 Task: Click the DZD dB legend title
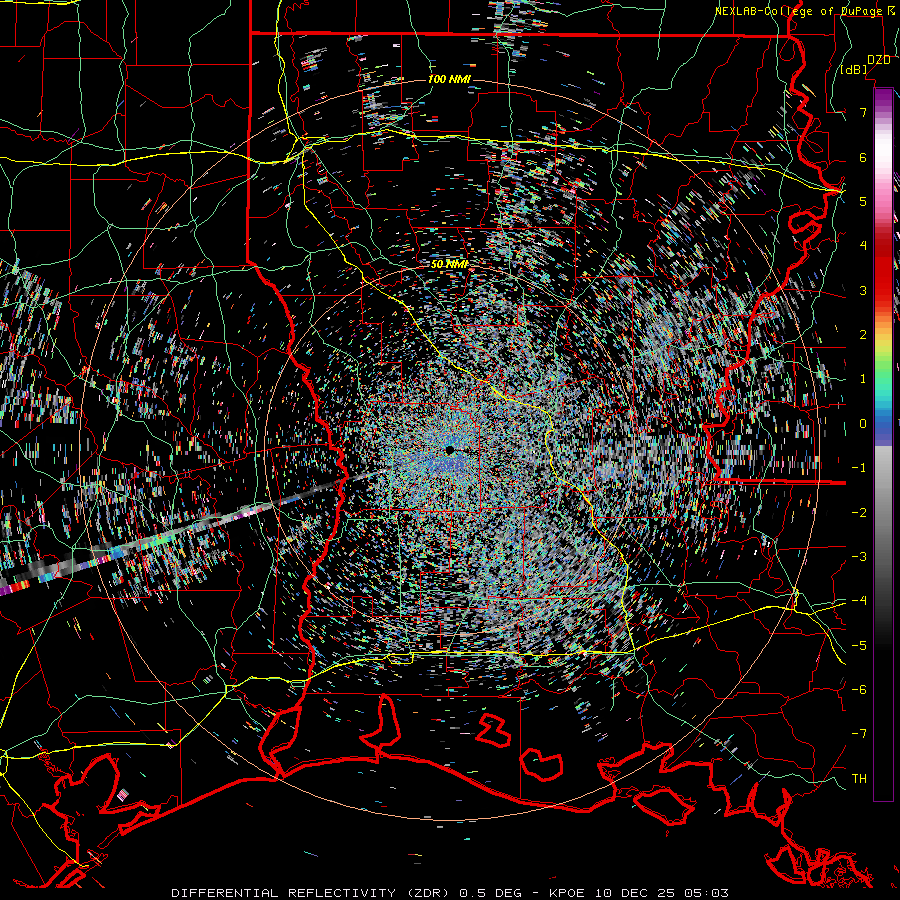point(867,64)
